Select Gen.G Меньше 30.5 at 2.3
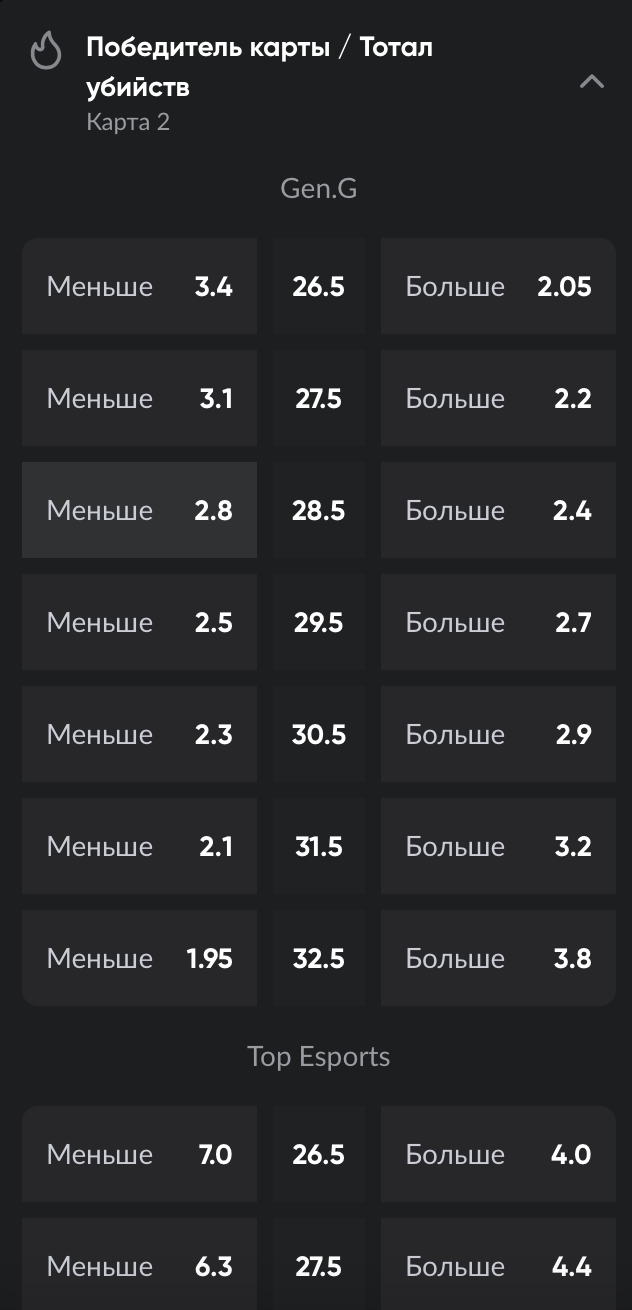This screenshot has height=1310, width=632. [139, 734]
